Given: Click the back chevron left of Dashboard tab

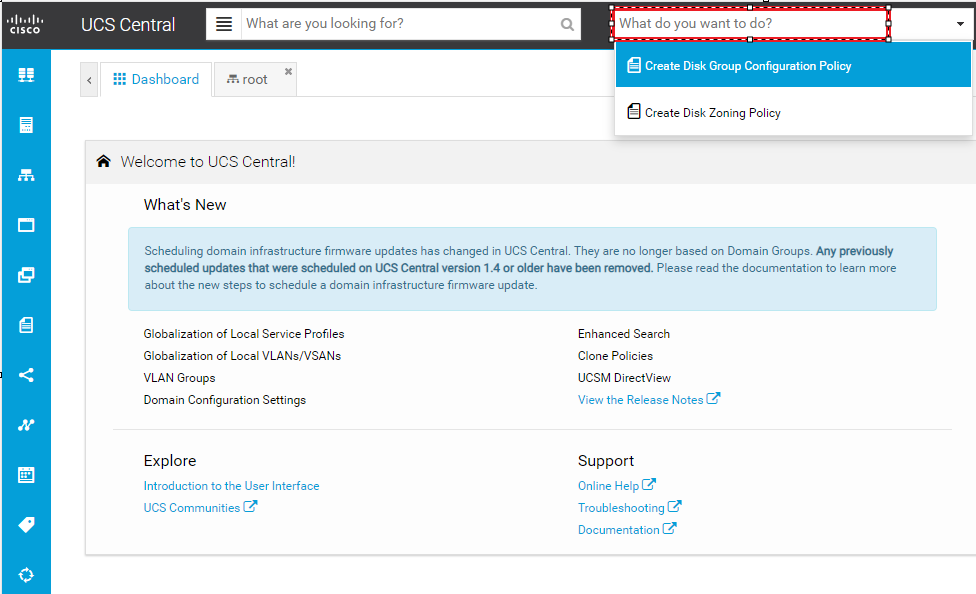Looking at the screenshot, I should (x=88, y=79).
